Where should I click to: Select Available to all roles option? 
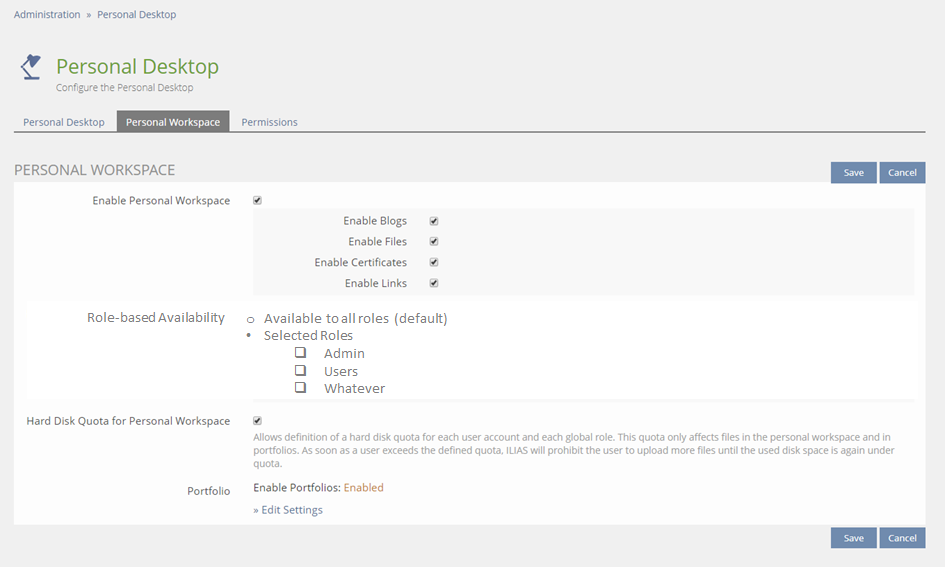point(250,319)
